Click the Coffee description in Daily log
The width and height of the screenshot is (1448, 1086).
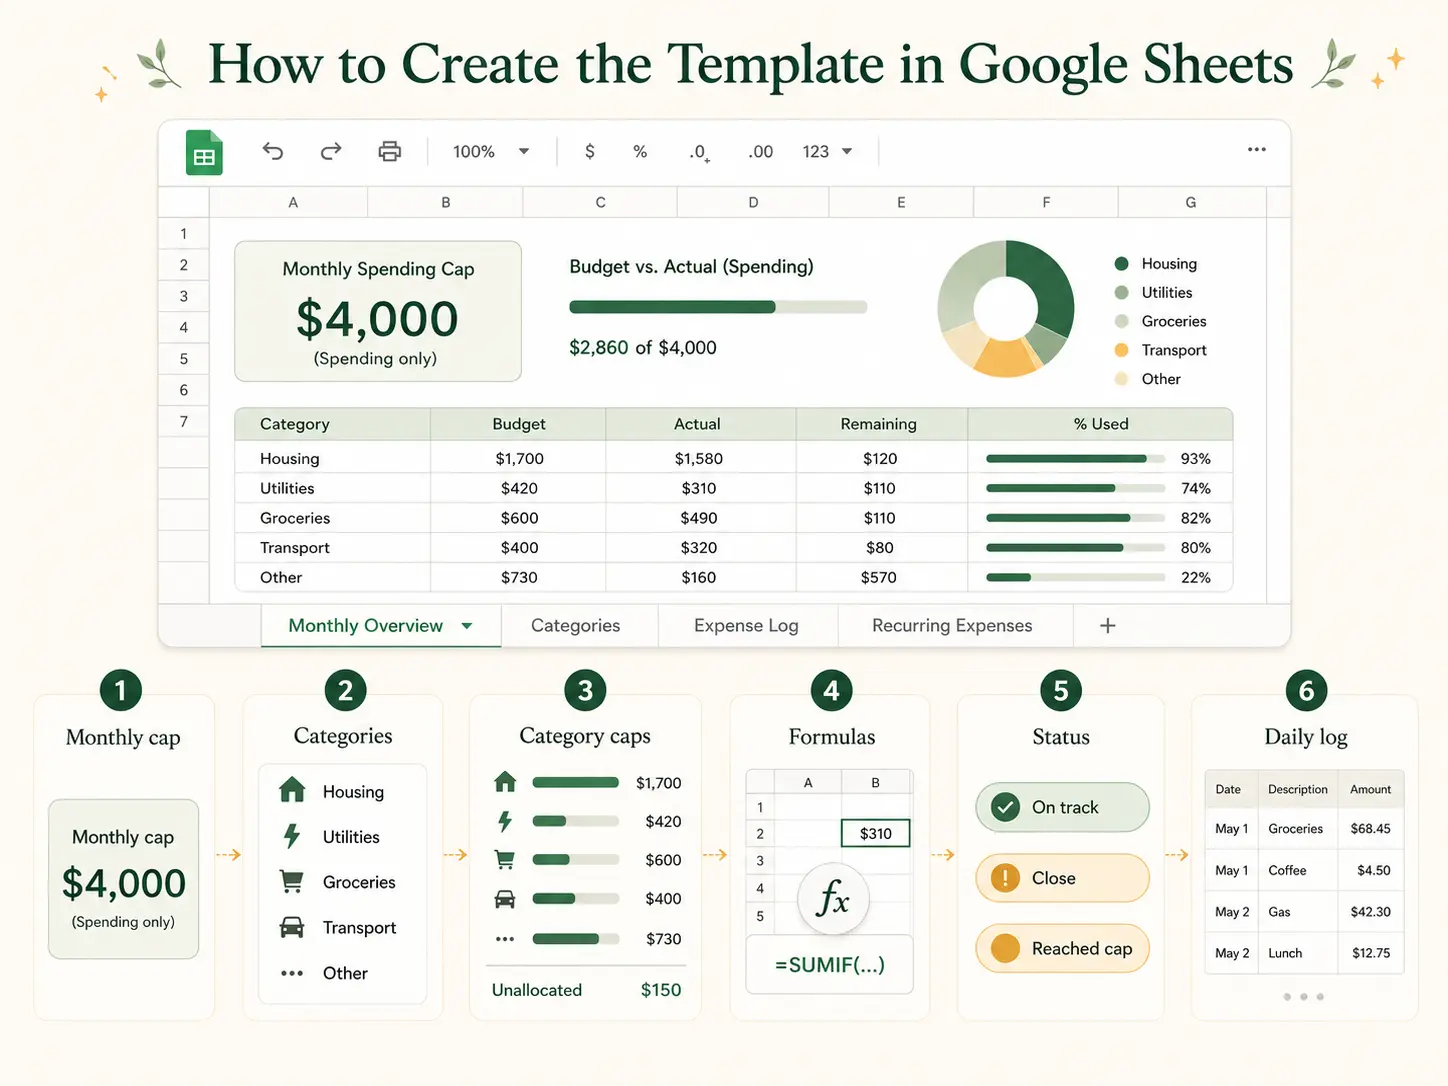pos(1287,870)
